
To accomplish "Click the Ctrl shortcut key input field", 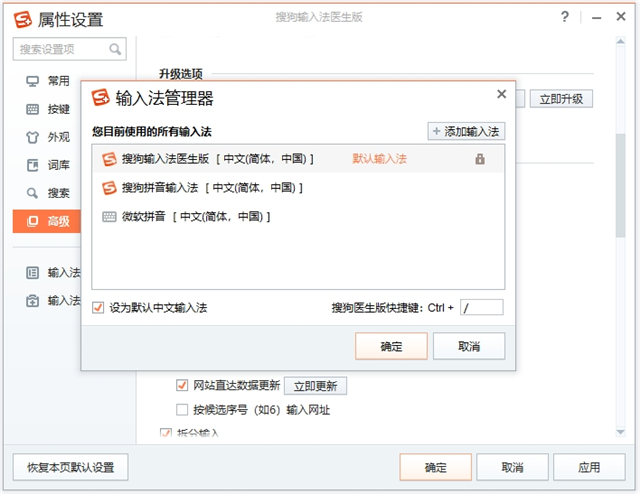I will coord(481,307).
